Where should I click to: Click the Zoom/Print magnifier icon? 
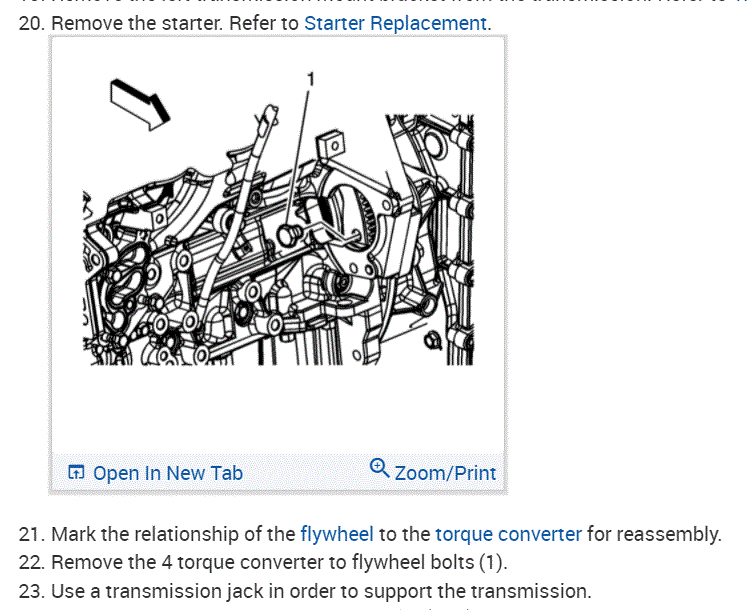[379, 468]
